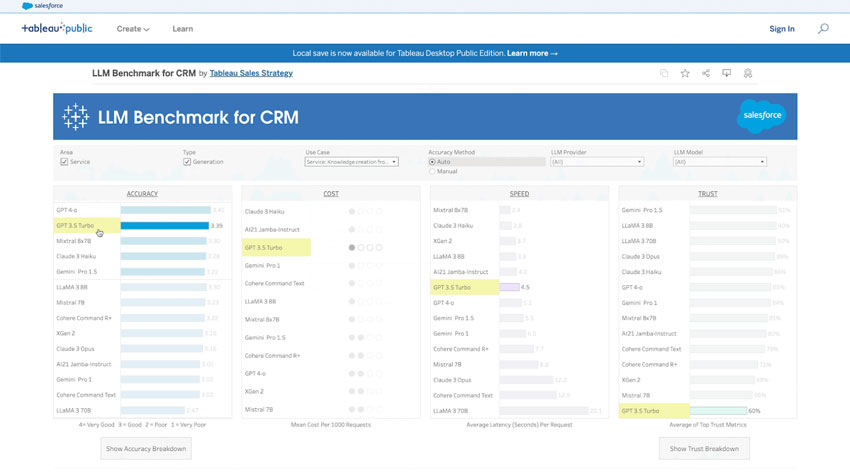The width and height of the screenshot is (850, 475).
Task: Click the Salesforce logo in top bar
Action: [x=42, y=6]
